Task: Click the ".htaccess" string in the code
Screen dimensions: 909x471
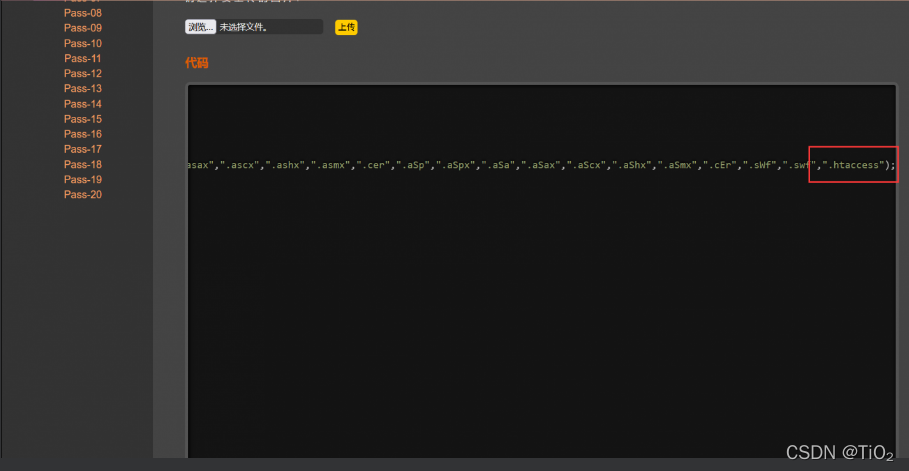Action: [x=853, y=165]
